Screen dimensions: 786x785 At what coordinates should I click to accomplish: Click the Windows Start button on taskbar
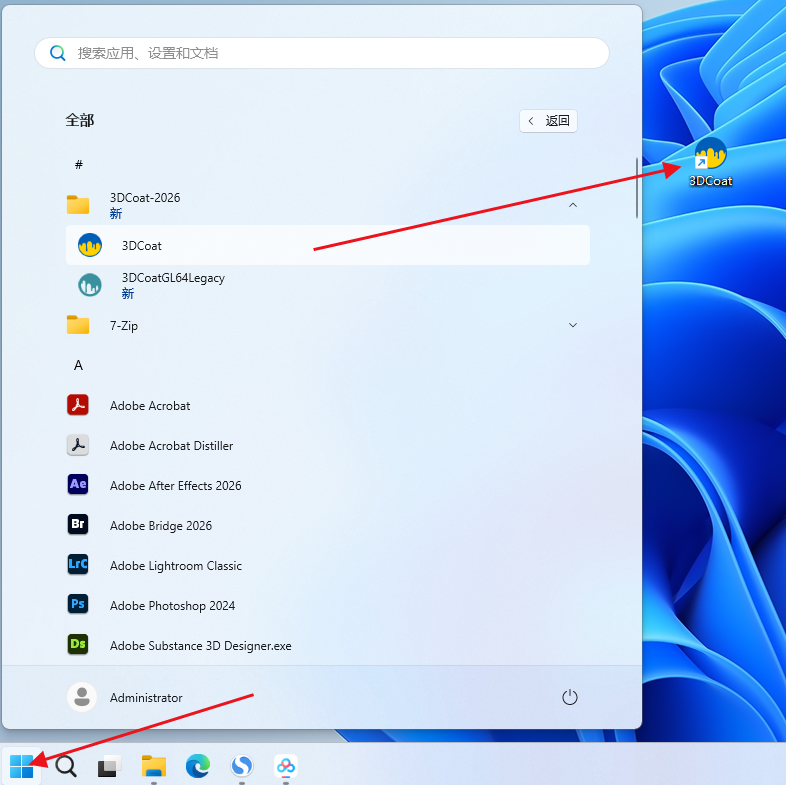coord(22,766)
